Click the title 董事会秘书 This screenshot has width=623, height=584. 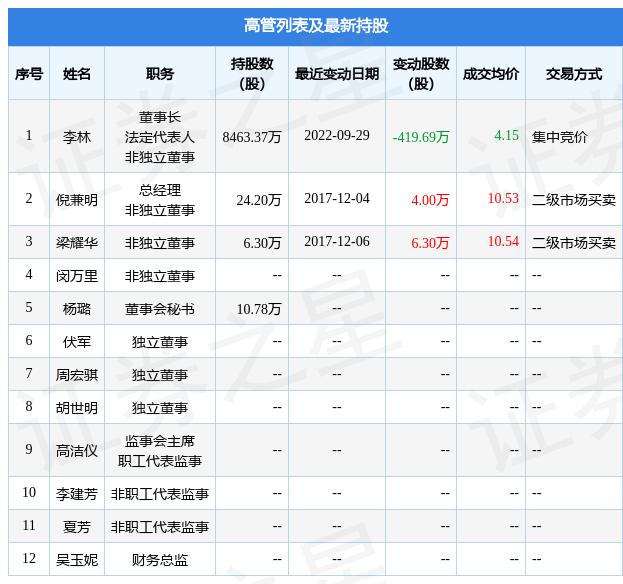(x=160, y=309)
